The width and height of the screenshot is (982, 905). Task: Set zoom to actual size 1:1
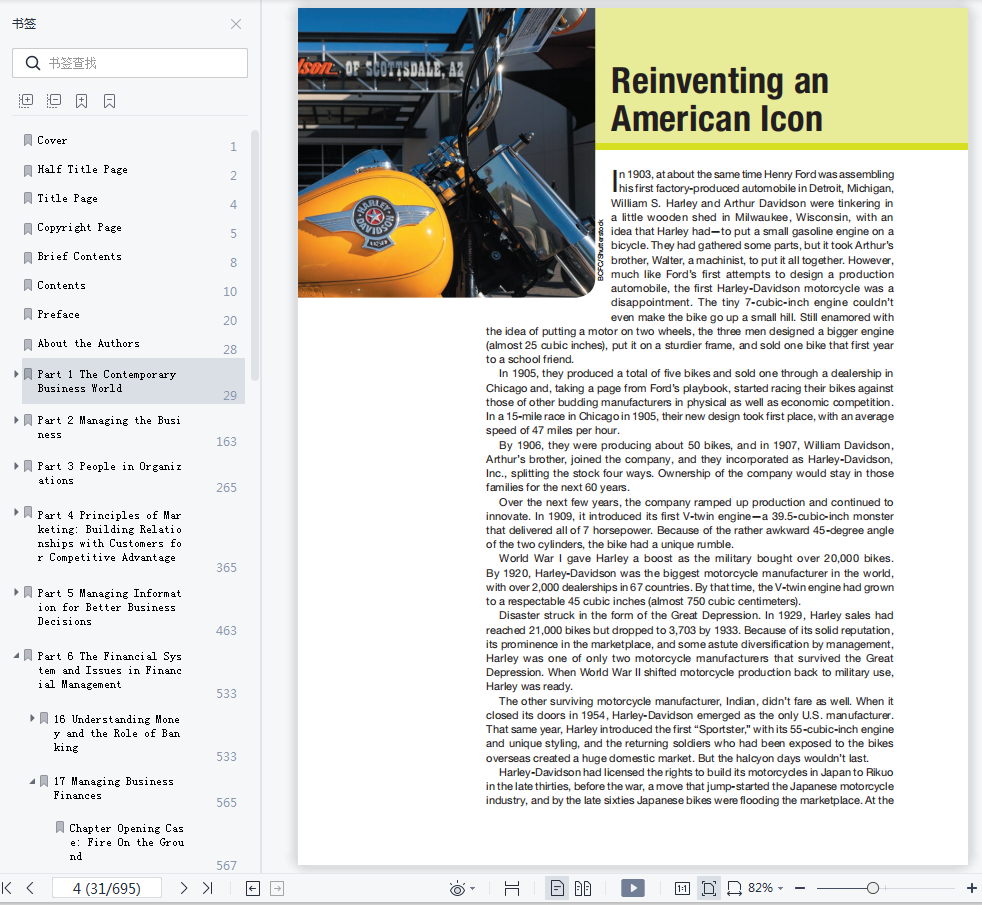tap(682, 888)
